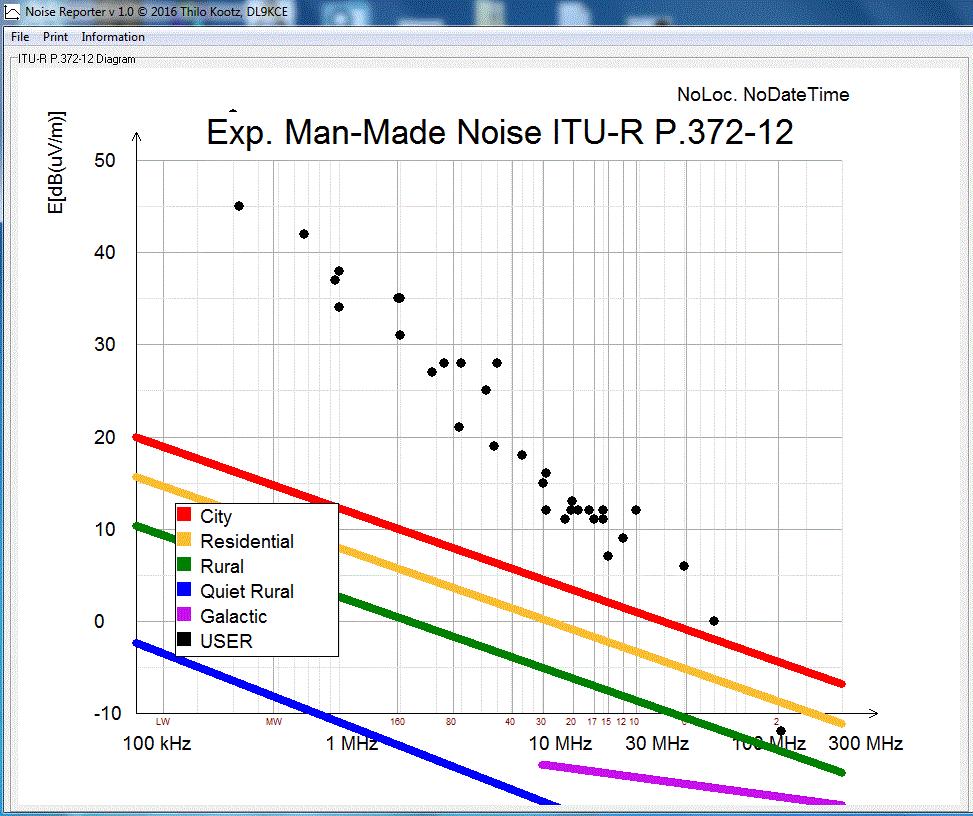Click the NoLoc. NoDateTime text
Viewport: 973px width, 816px height.
[x=763, y=94]
